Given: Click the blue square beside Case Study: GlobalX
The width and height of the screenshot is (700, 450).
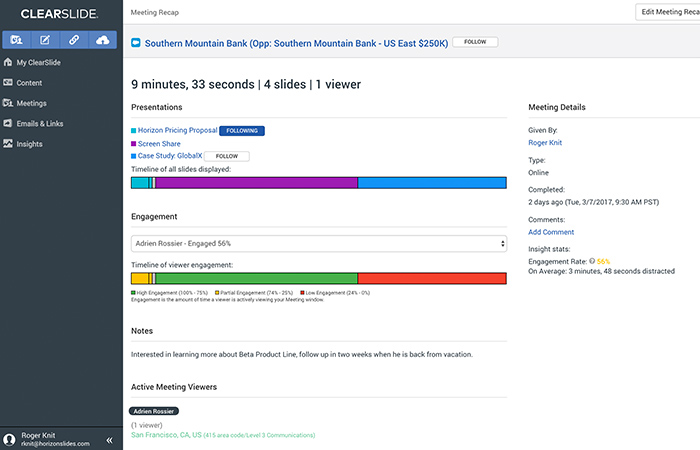Looking at the screenshot, I should pos(133,156).
